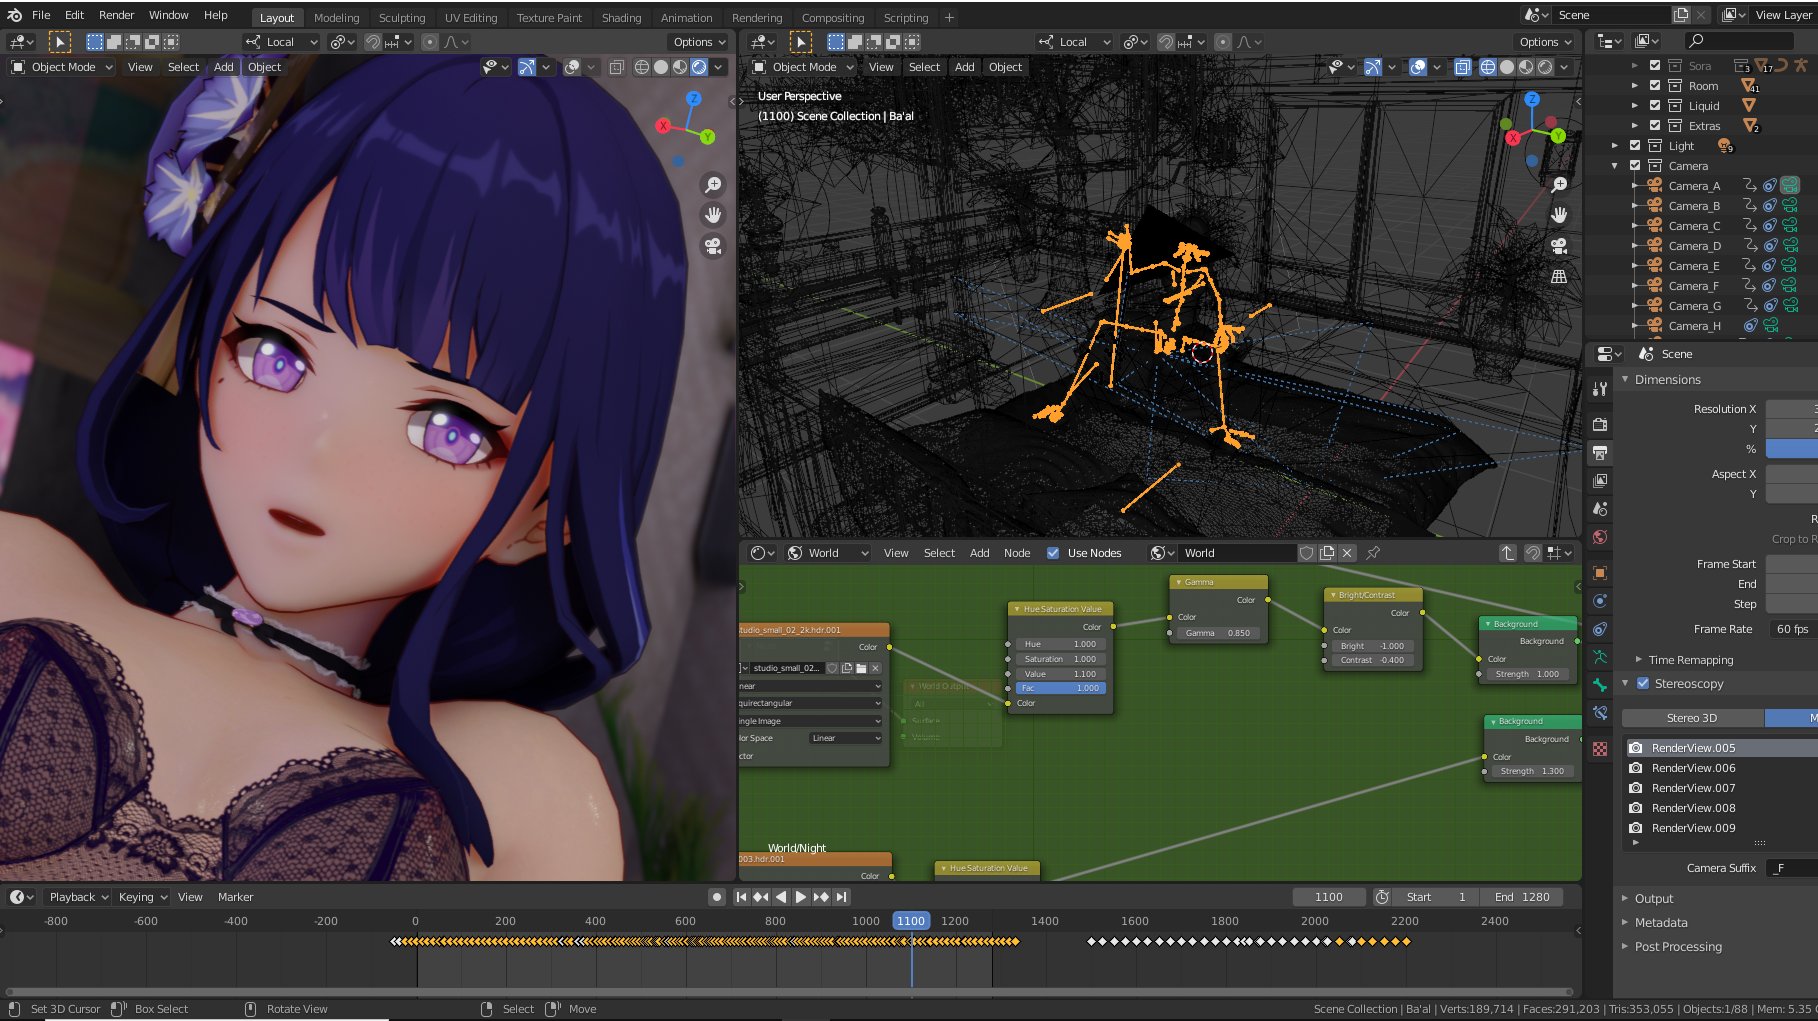1818x1021 pixels.
Task: Expand the Time Remapping subpanel
Action: pos(1639,660)
